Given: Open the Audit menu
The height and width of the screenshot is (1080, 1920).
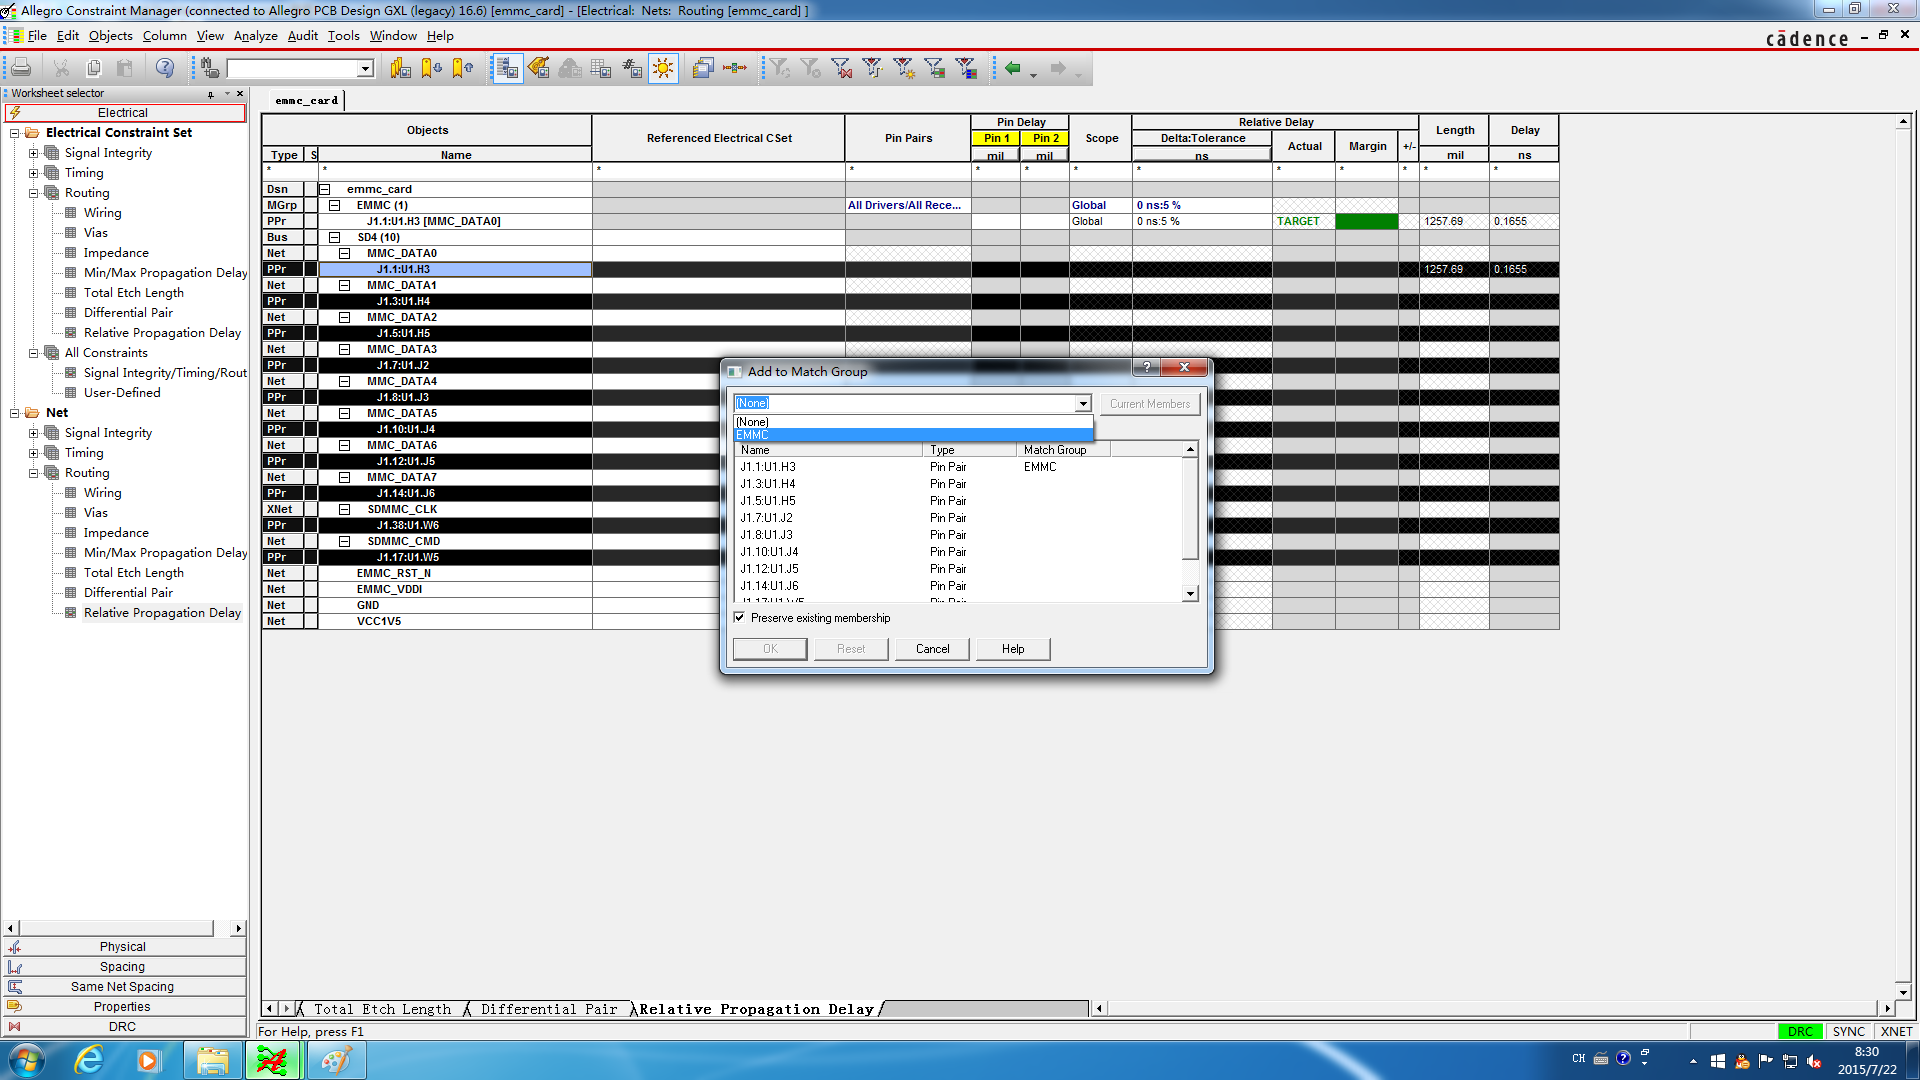Looking at the screenshot, I should point(302,35).
